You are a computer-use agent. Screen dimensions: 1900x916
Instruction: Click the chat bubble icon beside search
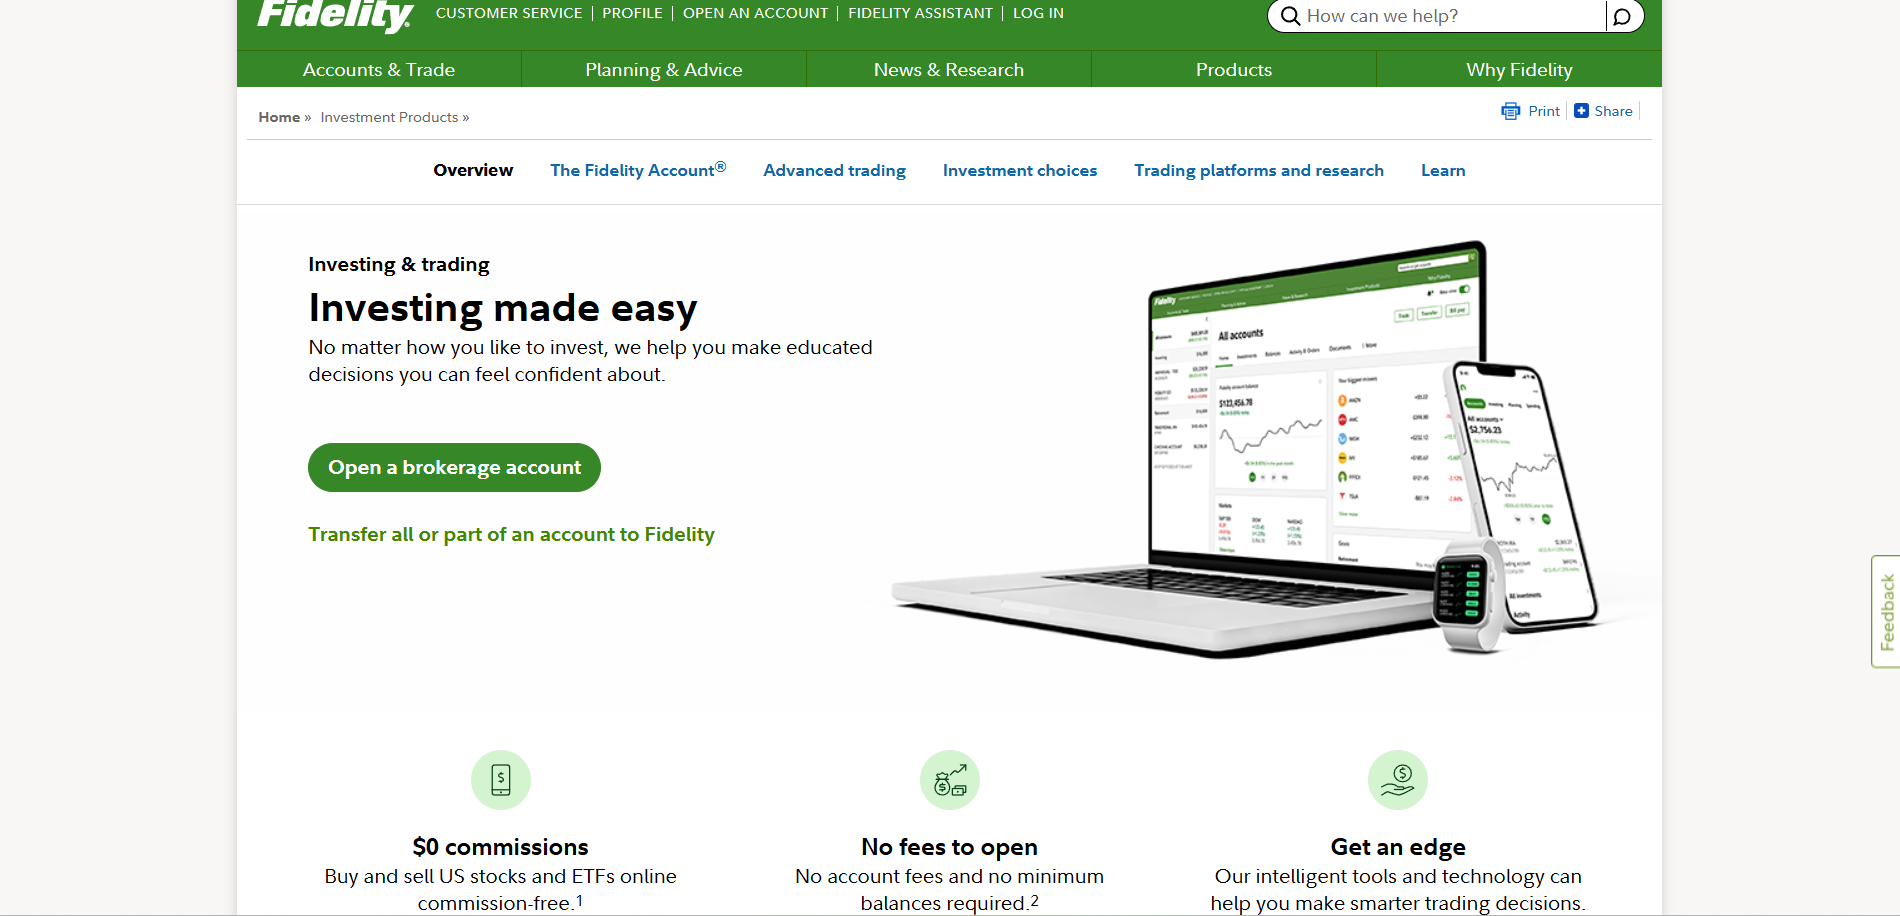(x=1622, y=16)
